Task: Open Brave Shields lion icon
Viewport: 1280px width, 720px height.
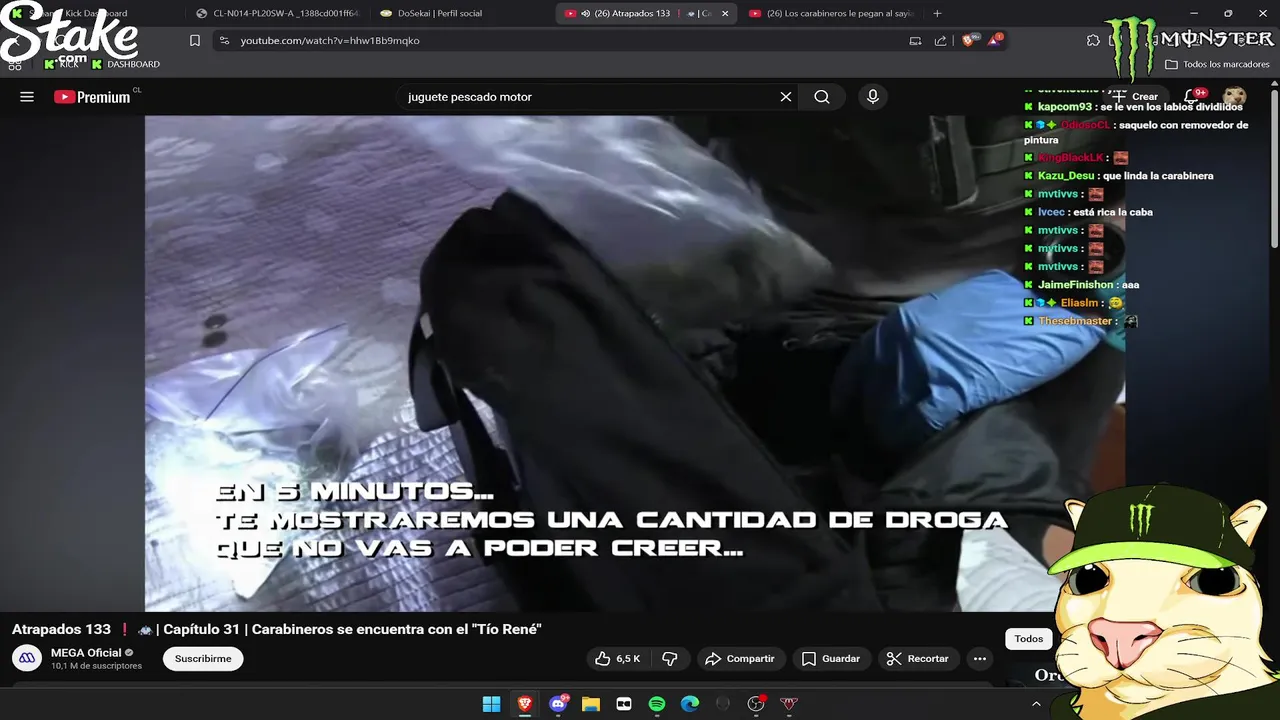Action: pos(967,41)
